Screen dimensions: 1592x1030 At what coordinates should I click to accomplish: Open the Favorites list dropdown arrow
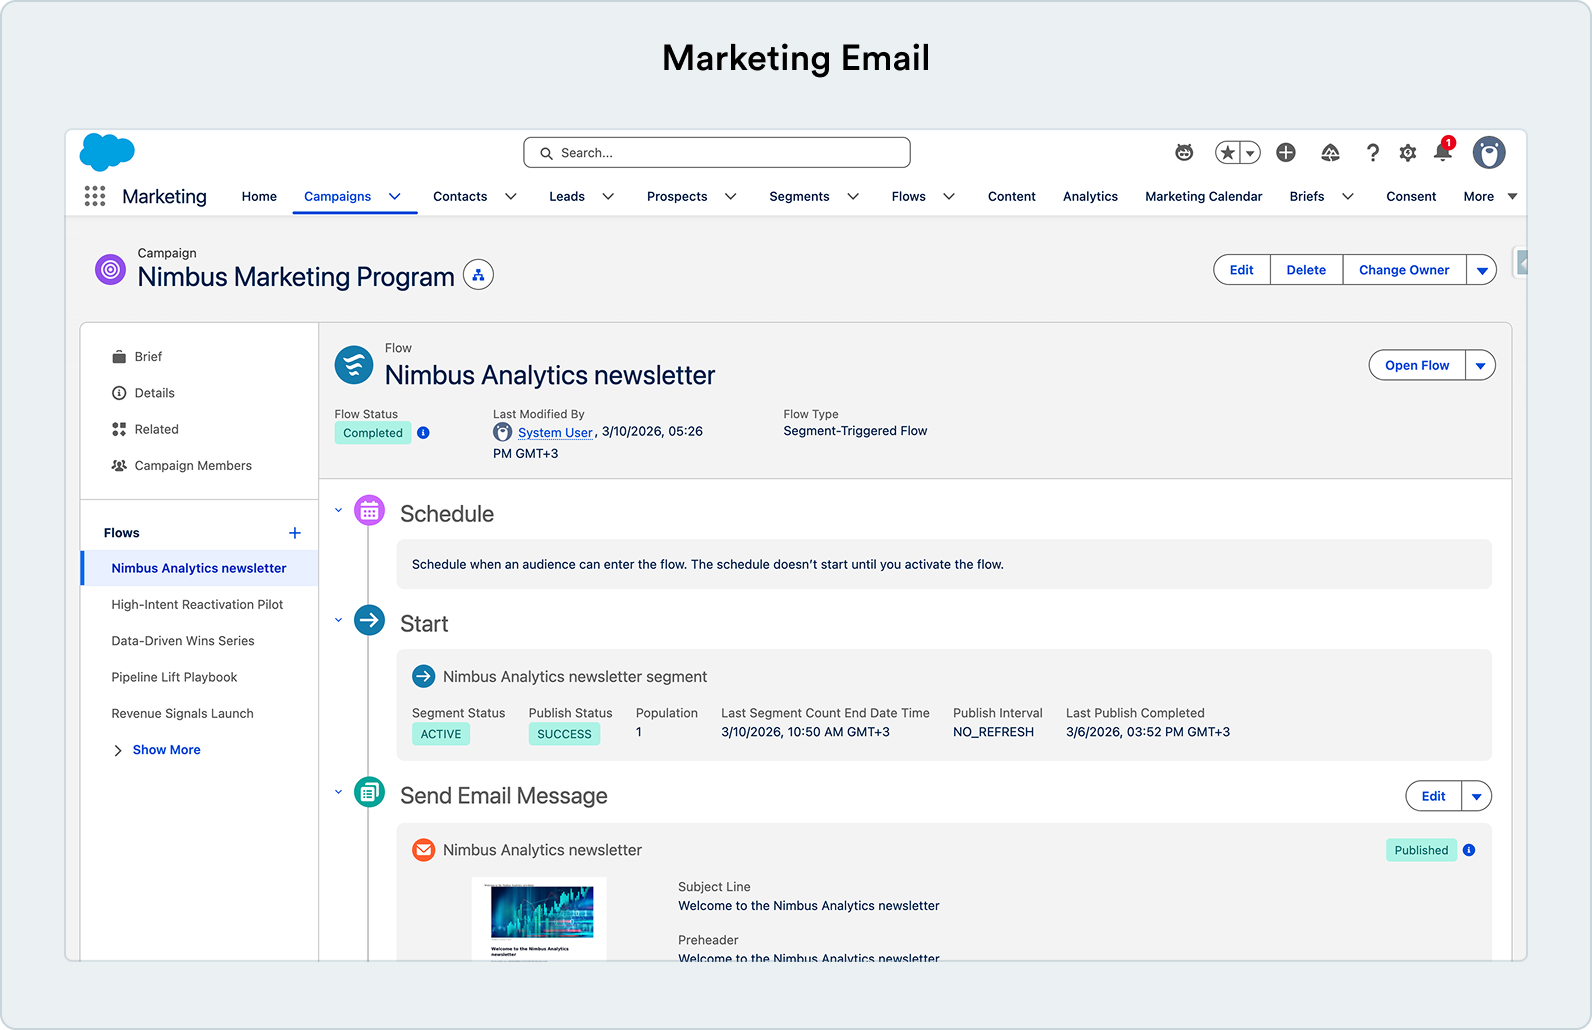pos(1250,153)
